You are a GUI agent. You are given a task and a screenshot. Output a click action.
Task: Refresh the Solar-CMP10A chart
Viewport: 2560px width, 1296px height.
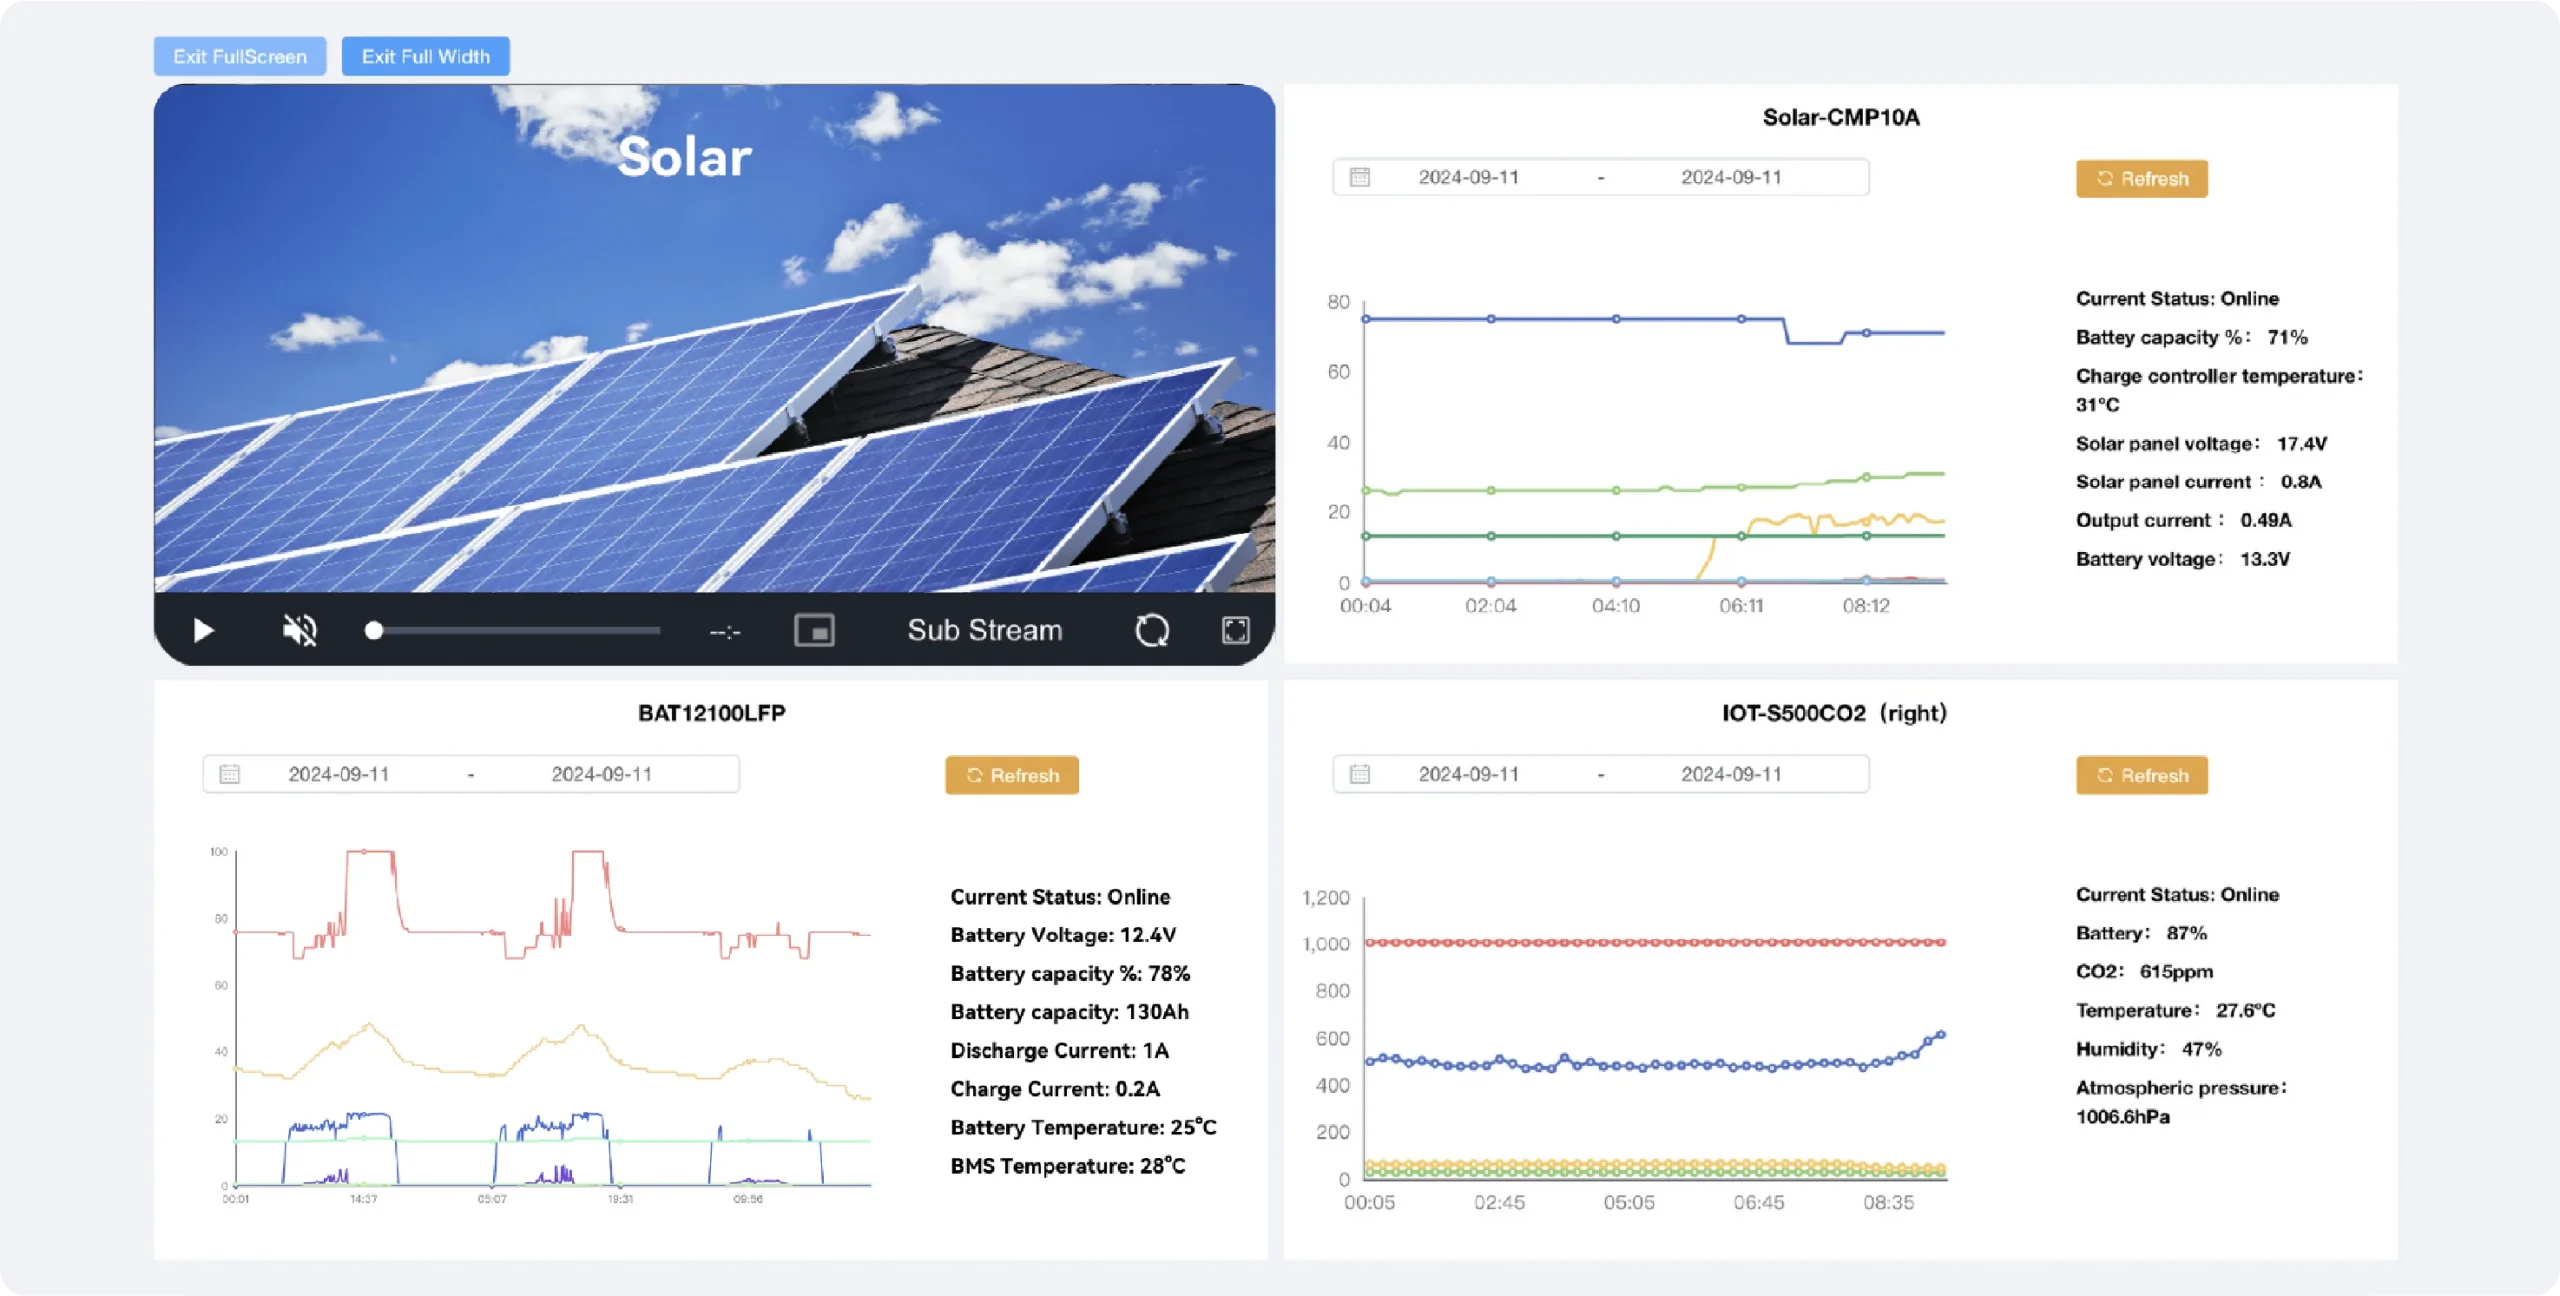coord(2141,179)
